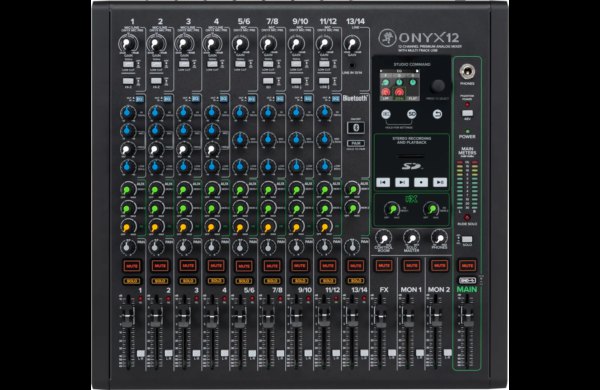Click the MON 1 fader cap
This screenshot has height=390, width=600.
click(x=408, y=317)
